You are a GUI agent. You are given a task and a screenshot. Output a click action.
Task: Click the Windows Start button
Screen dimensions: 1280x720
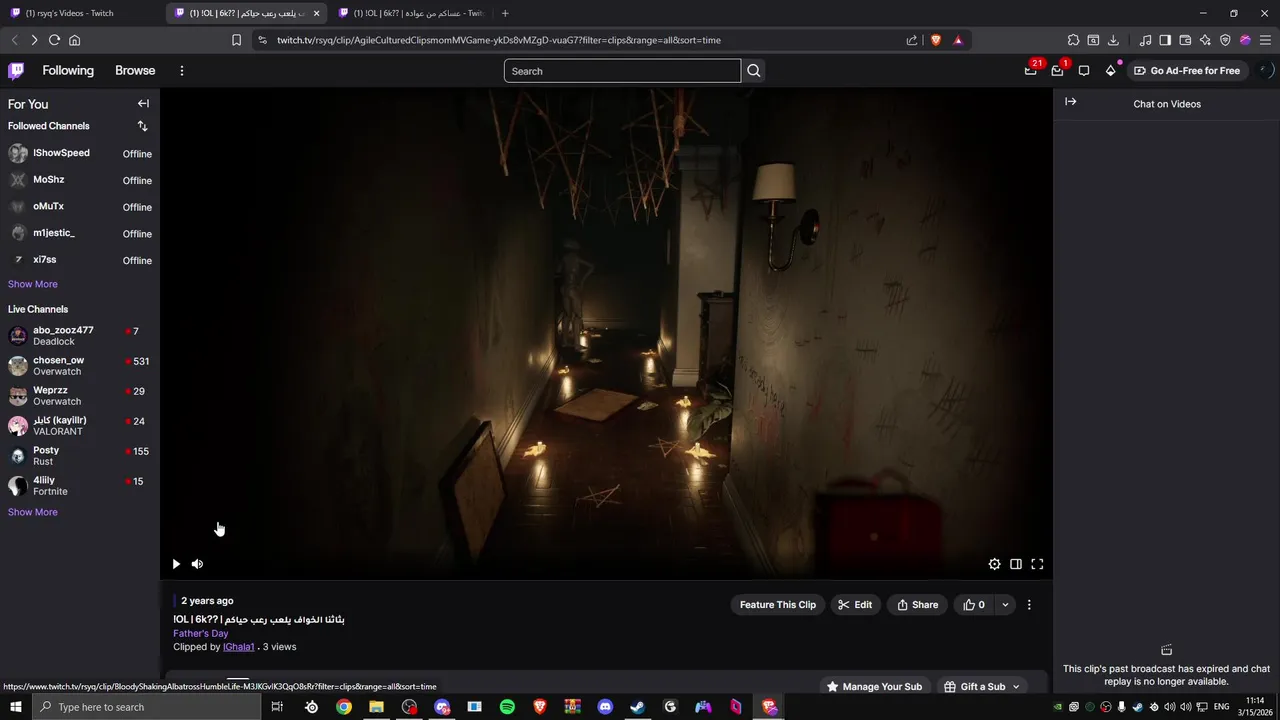pos(16,707)
